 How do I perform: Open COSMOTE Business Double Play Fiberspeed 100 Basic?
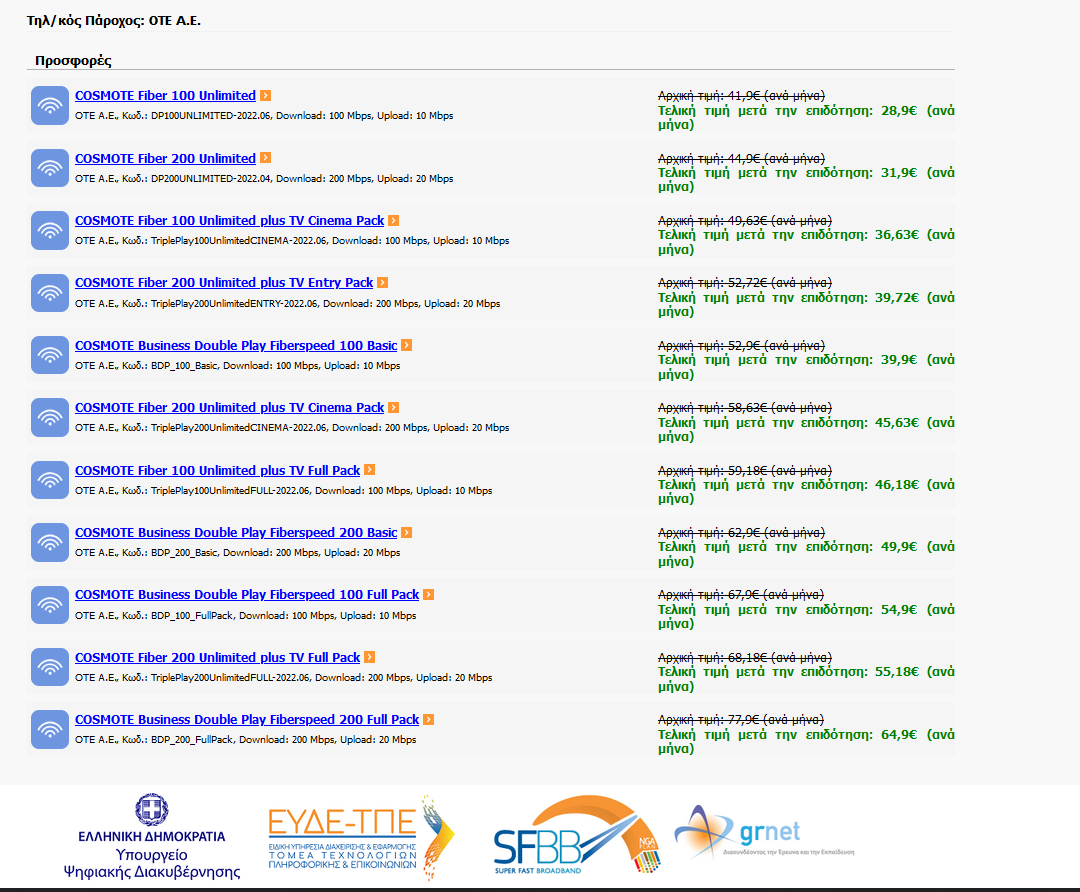(x=236, y=346)
